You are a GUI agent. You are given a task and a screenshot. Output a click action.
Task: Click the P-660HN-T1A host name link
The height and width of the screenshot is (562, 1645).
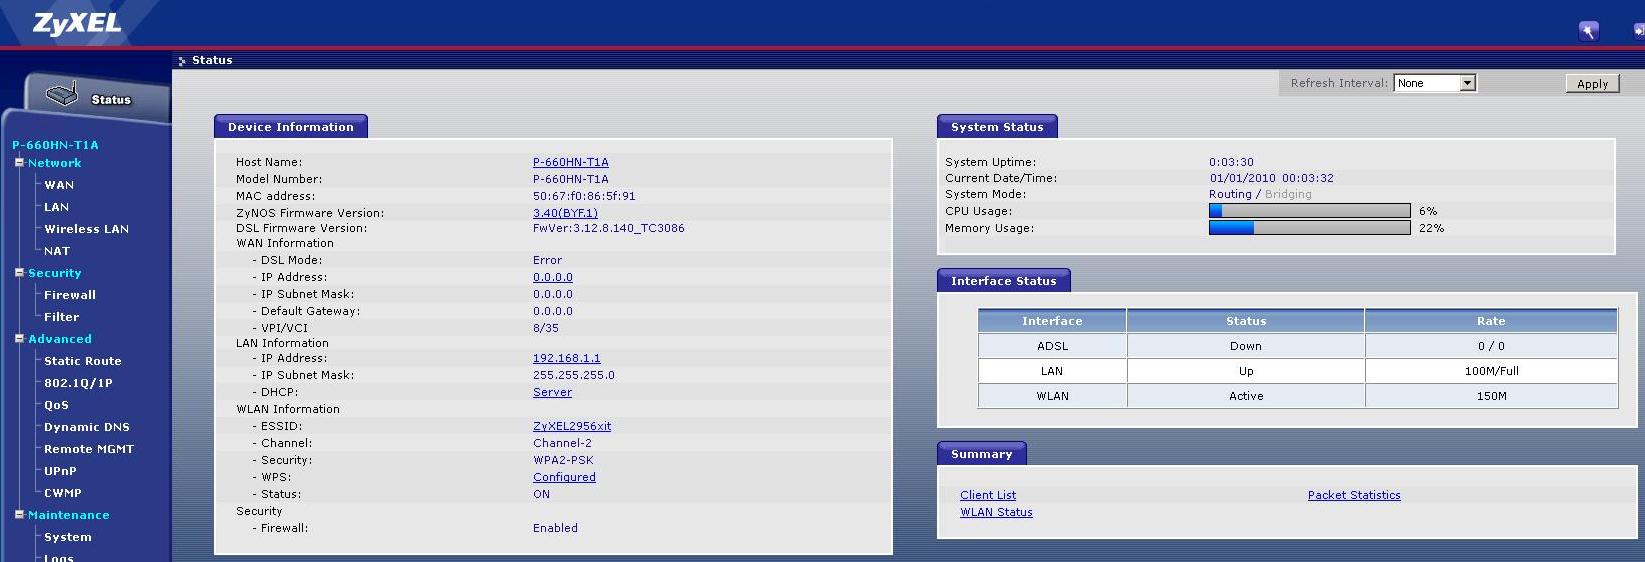tap(570, 162)
